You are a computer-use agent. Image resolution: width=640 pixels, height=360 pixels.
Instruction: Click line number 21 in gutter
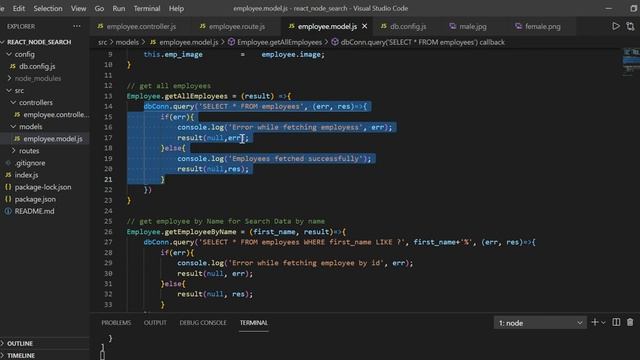click(x=108, y=179)
